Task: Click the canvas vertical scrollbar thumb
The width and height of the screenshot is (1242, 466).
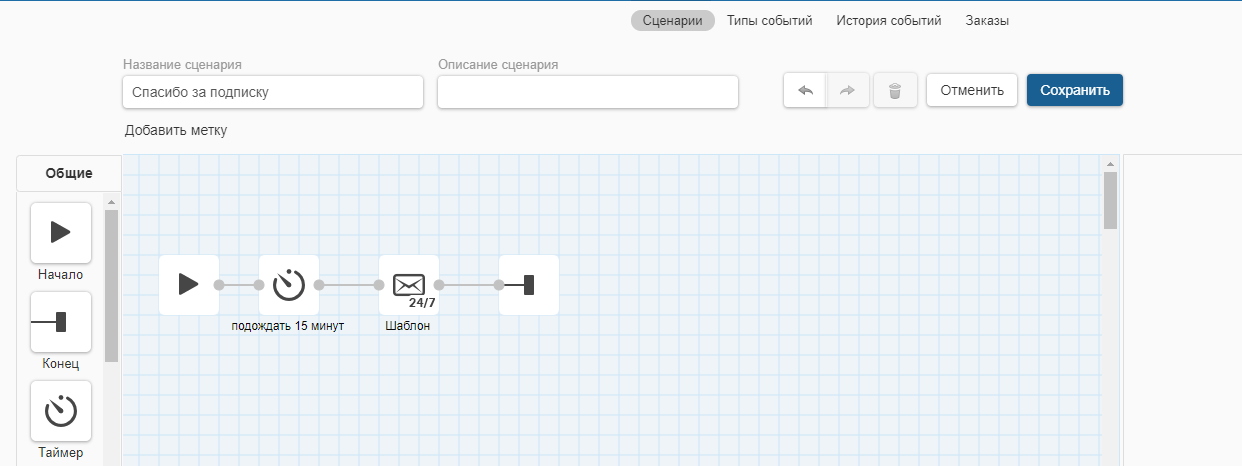Action: 1110,200
